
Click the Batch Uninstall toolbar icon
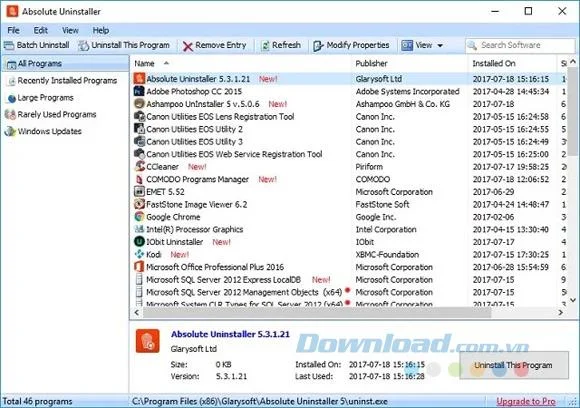click(9, 45)
